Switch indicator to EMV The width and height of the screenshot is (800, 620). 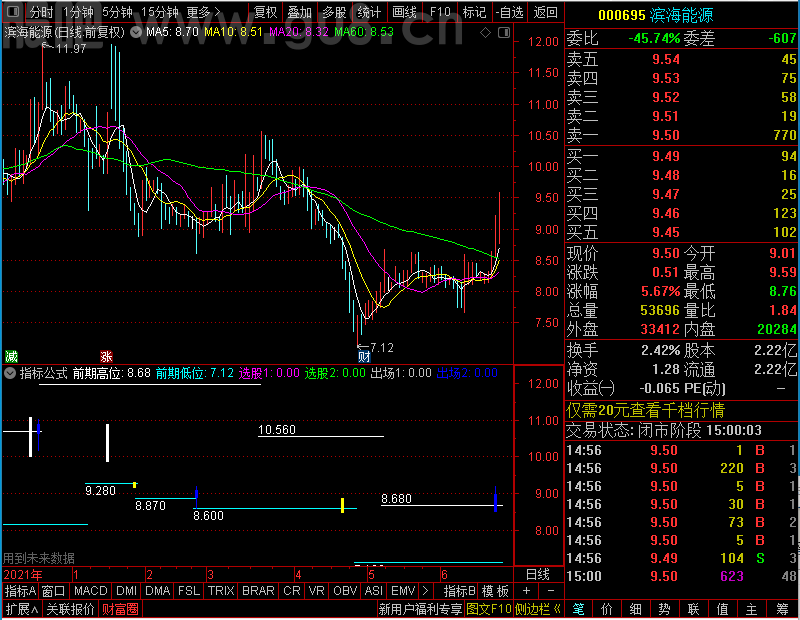(403, 591)
